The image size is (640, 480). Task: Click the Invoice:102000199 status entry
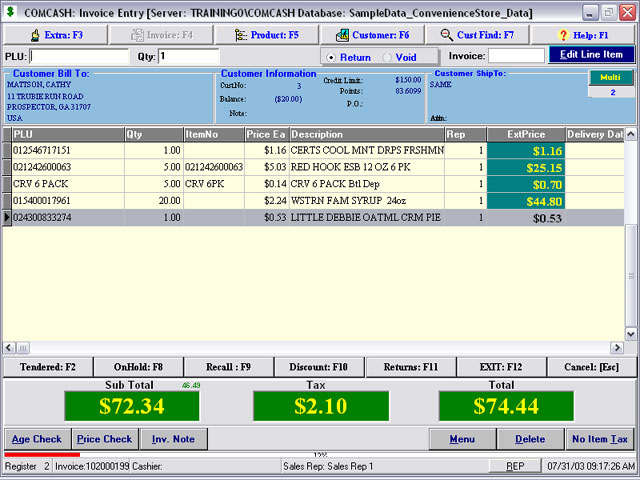coord(92,466)
